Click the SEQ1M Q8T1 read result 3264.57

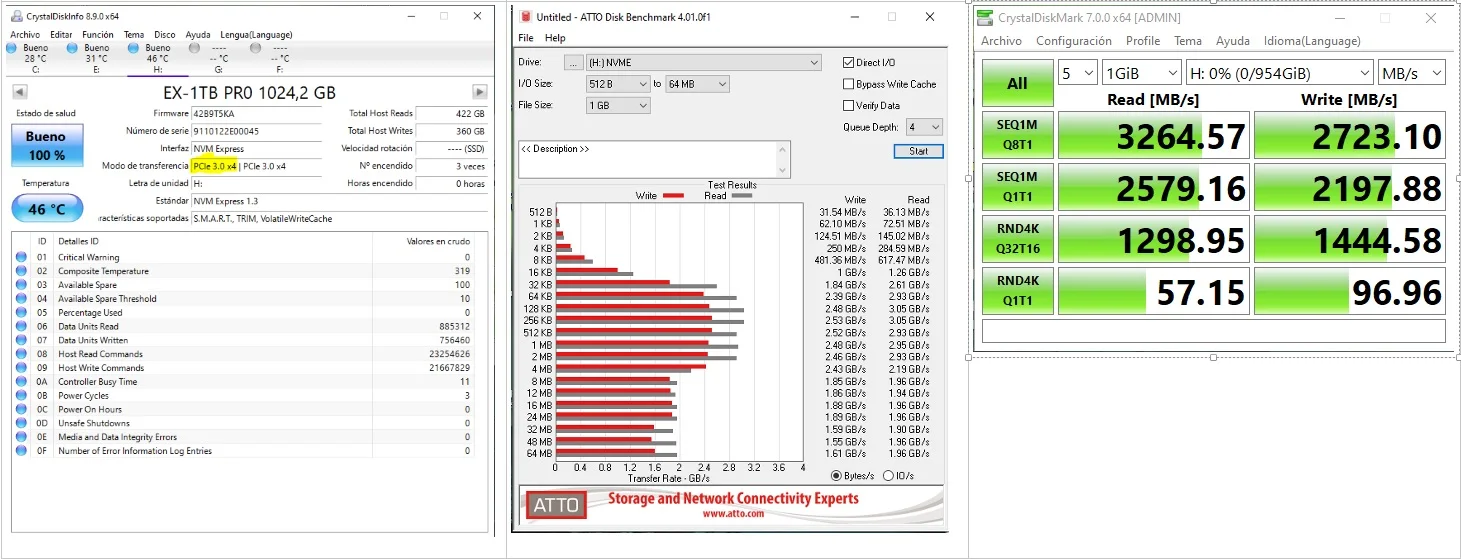(1153, 135)
